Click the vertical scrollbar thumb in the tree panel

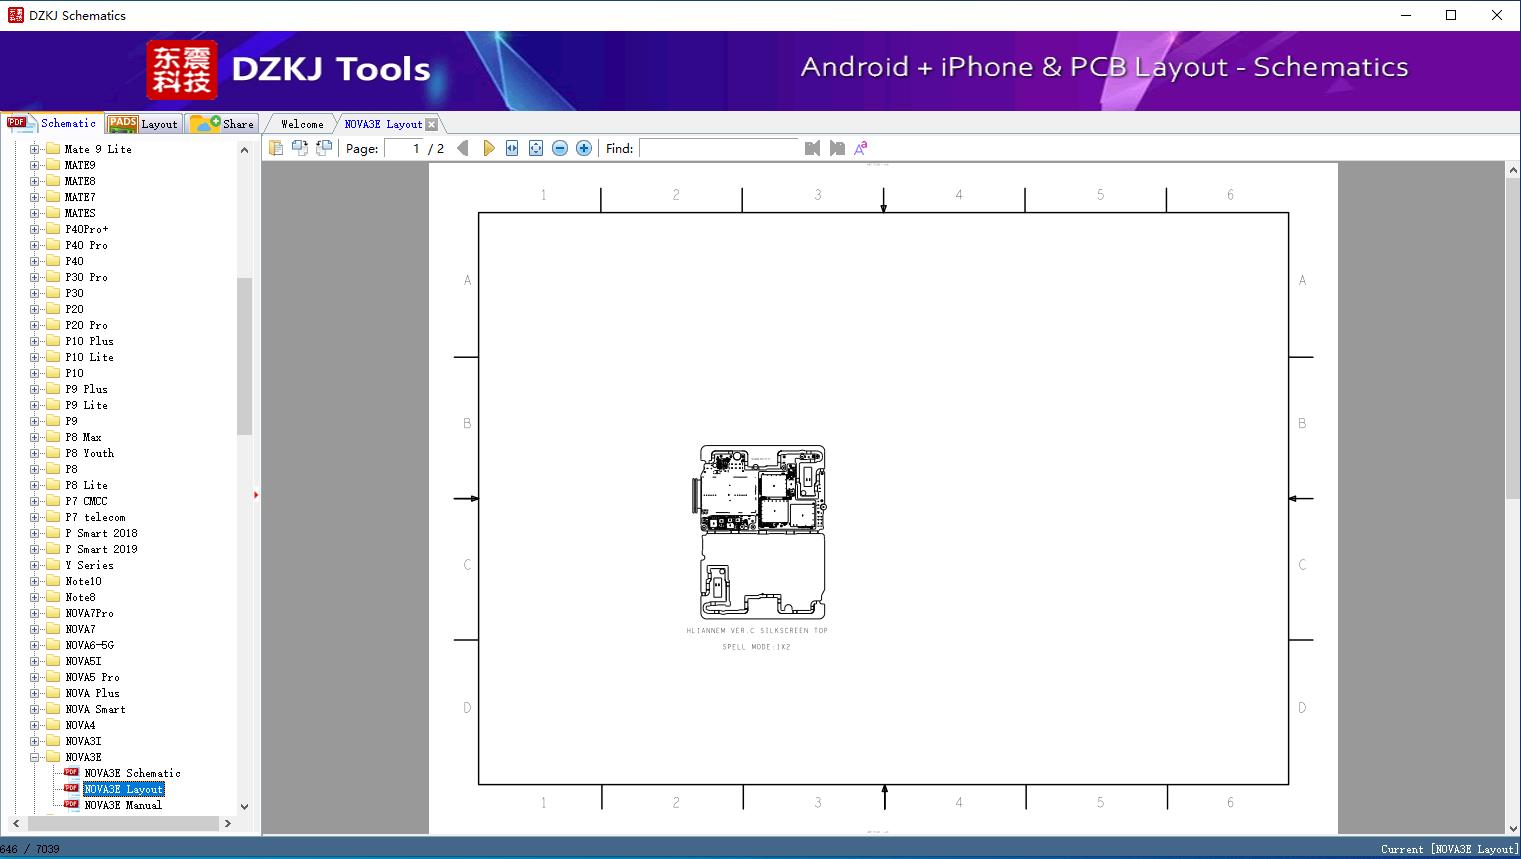point(244,356)
